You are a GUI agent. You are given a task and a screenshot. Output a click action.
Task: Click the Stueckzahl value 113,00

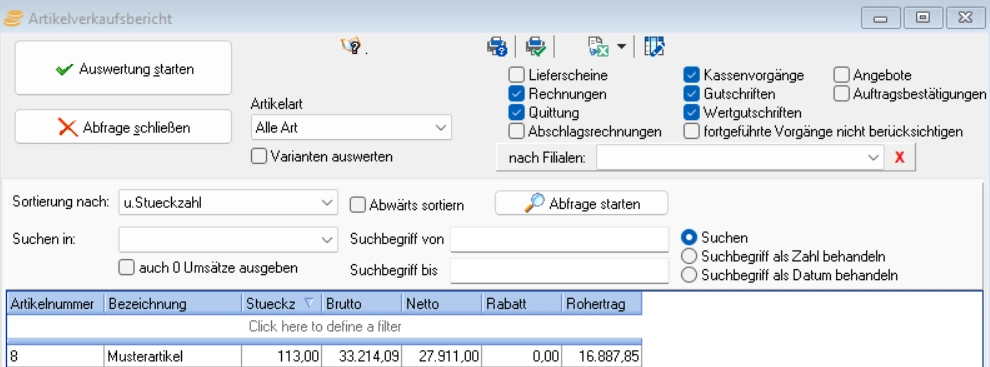click(282, 356)
